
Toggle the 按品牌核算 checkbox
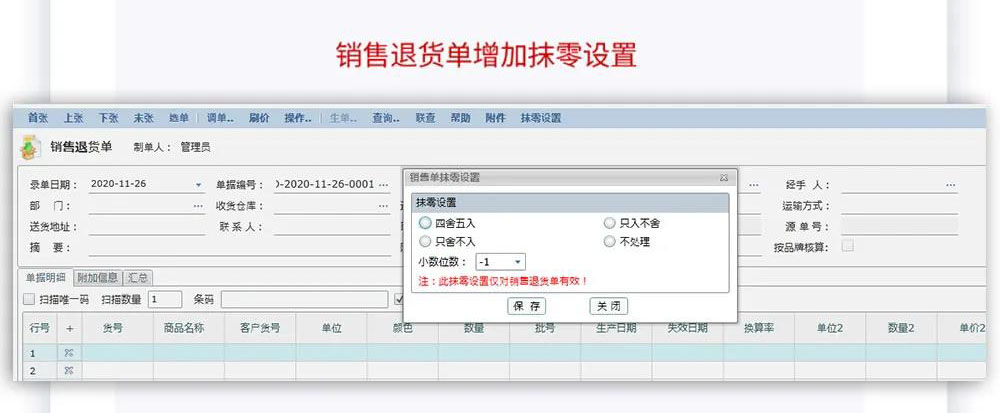(848, 246)
